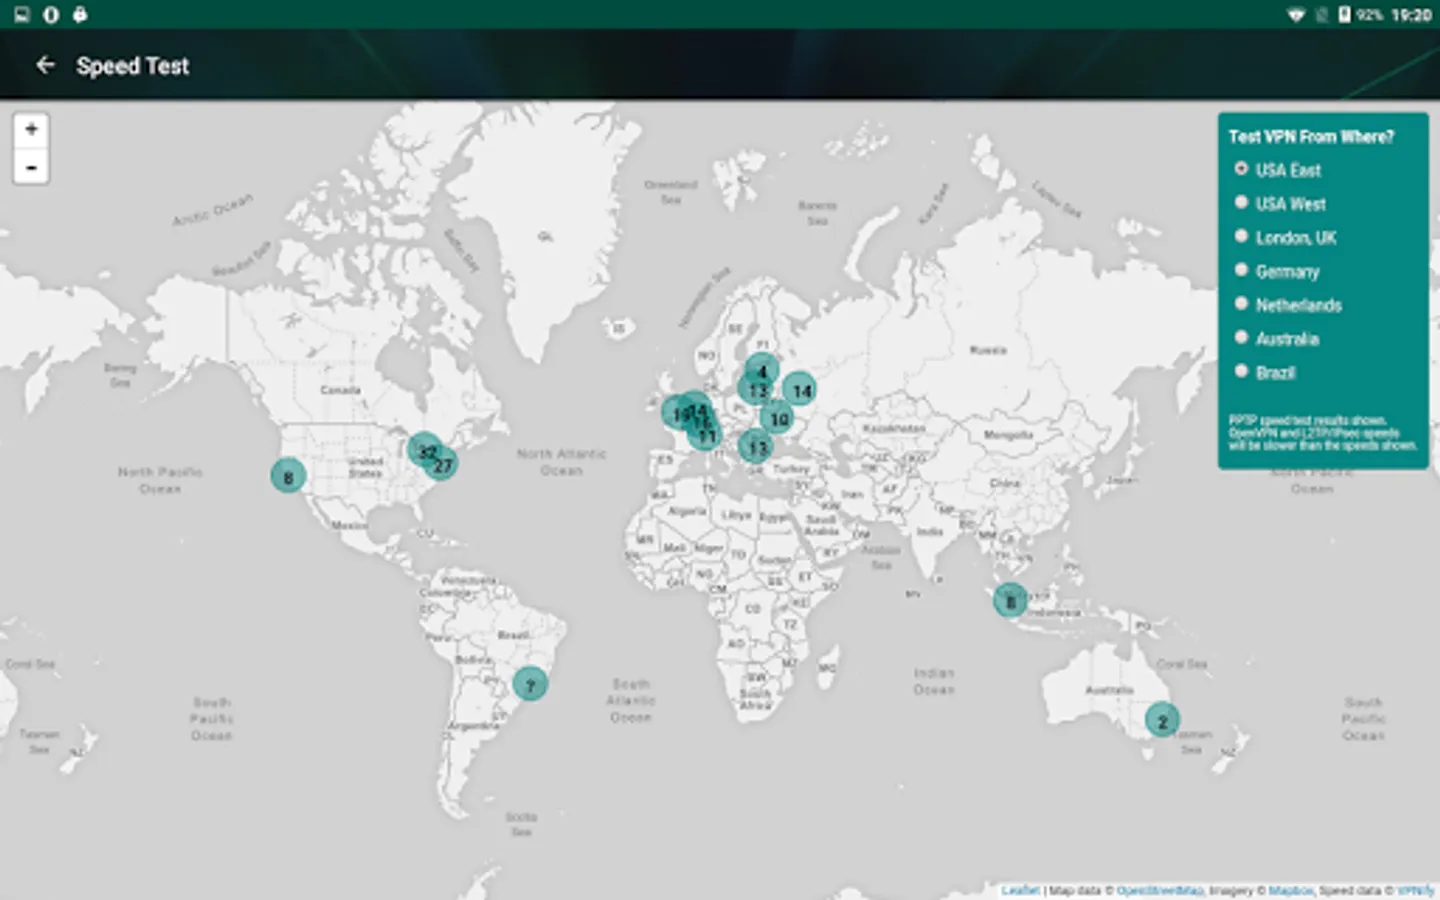Open the 13 marker directly below marker 4
The height and width of the screenshot is (900, 1440).
(x=756, y=389)
